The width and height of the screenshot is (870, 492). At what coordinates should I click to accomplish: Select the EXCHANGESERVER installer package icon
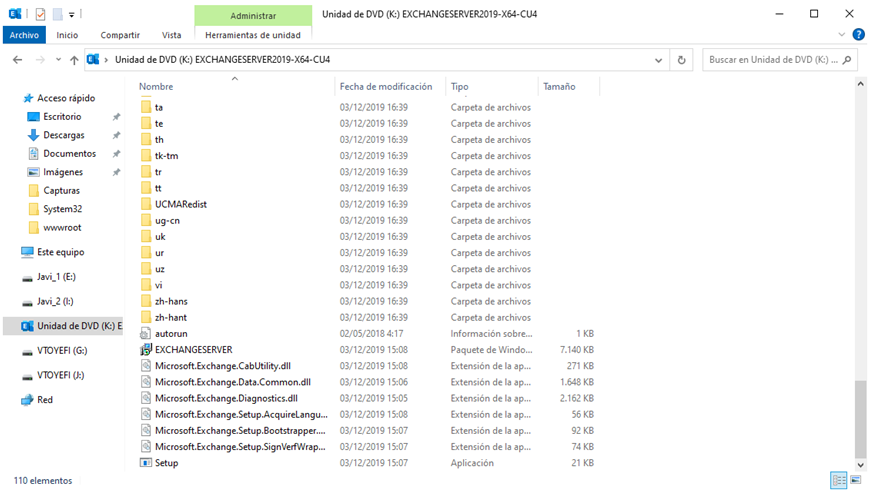click(x=145, y=349)
